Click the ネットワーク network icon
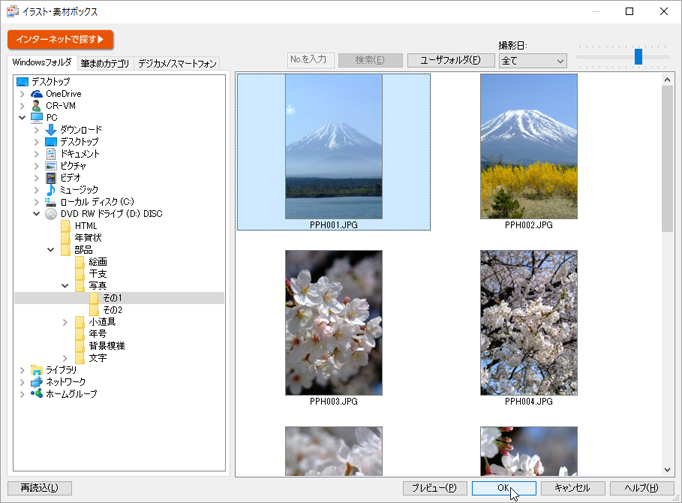Image resolution: width=682 pixels, height=503 pixels. 37,382
